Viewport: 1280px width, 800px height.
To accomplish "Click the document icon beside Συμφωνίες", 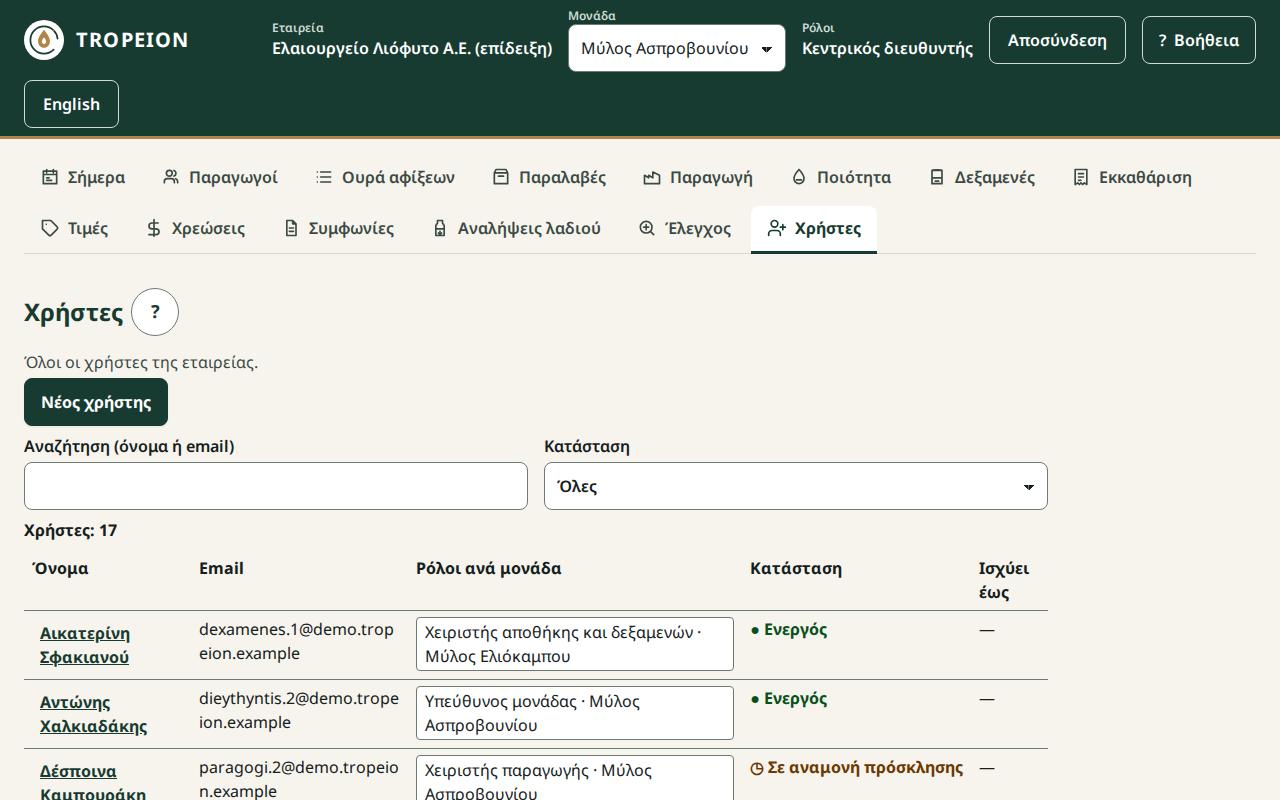I will click(291, 228).
